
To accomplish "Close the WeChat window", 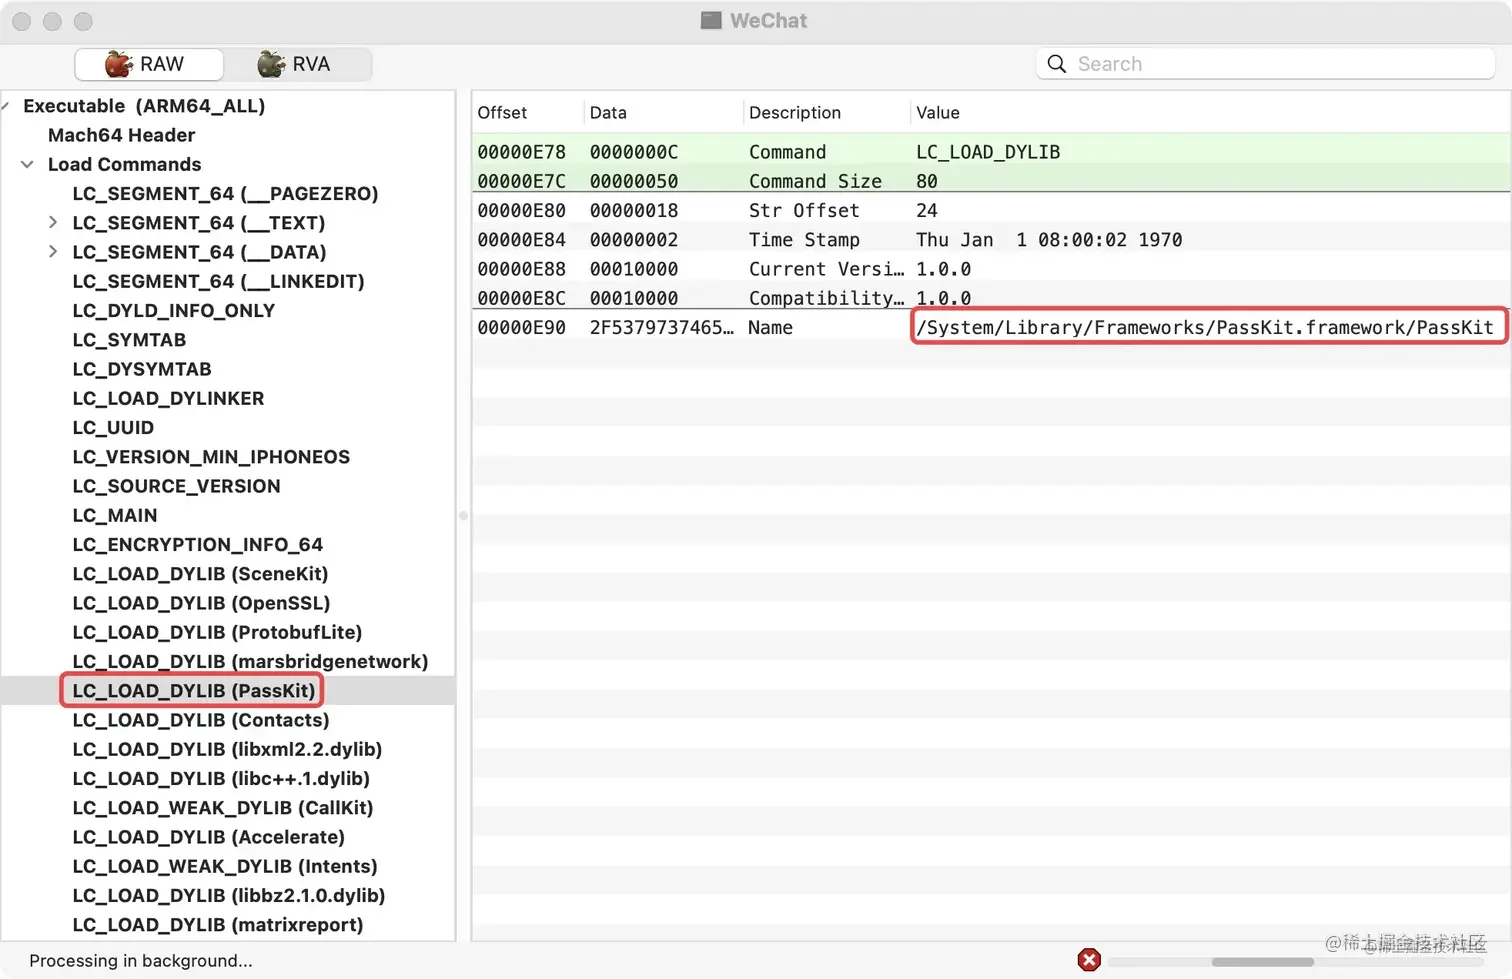I will click(x=22, y=21).
